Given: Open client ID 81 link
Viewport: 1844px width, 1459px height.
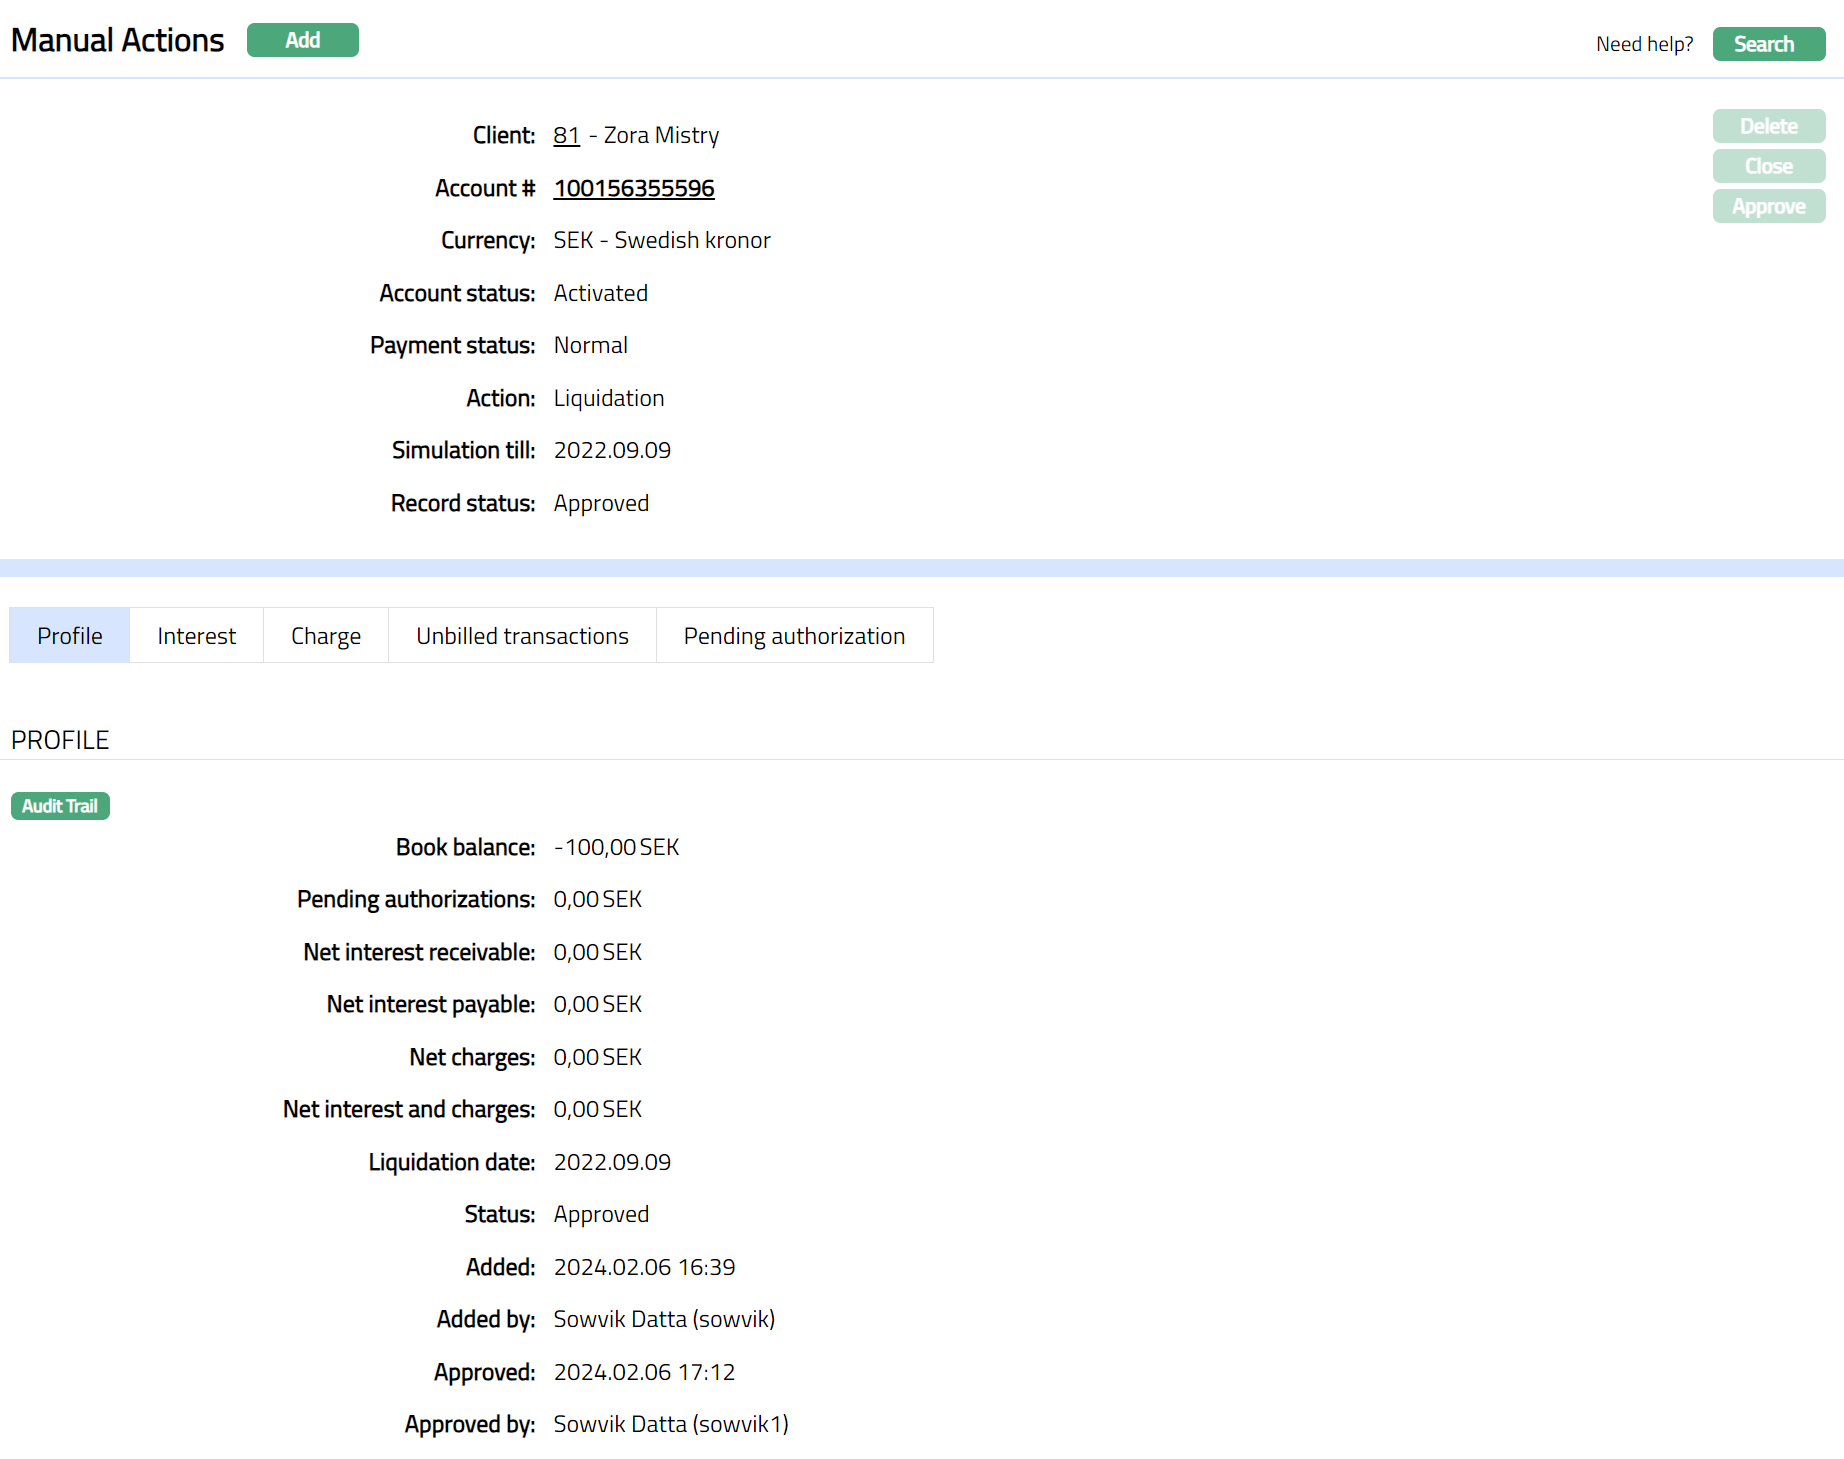Looking at the screenshot, I should [x=566, y=135].
